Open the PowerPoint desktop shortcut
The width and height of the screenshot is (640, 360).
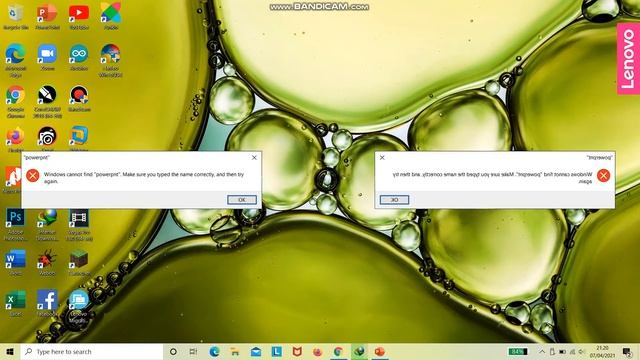coord(47,16)
